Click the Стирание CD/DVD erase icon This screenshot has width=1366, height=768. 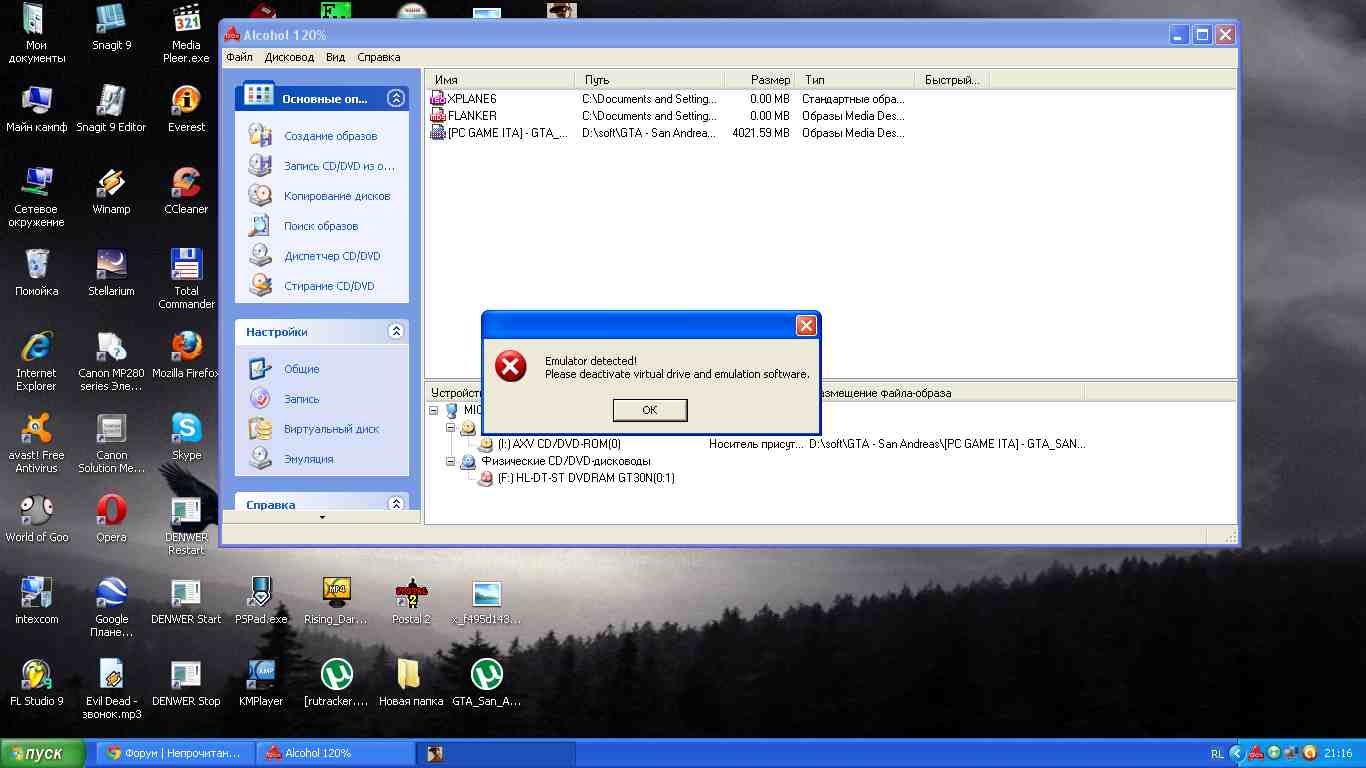coord(260,286)
